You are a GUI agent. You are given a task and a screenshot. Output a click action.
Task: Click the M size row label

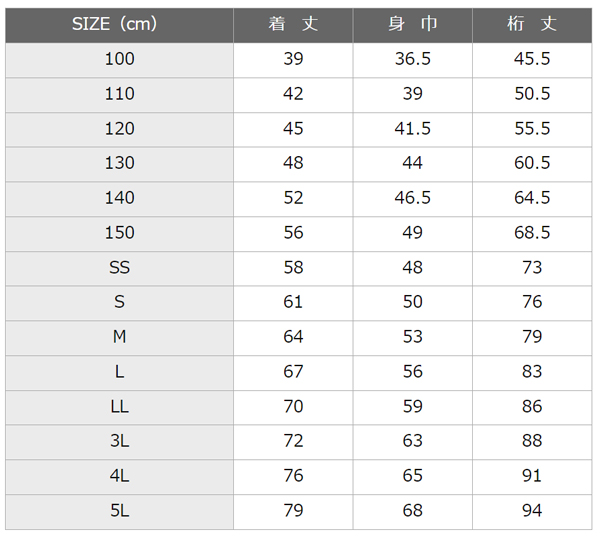119,337
